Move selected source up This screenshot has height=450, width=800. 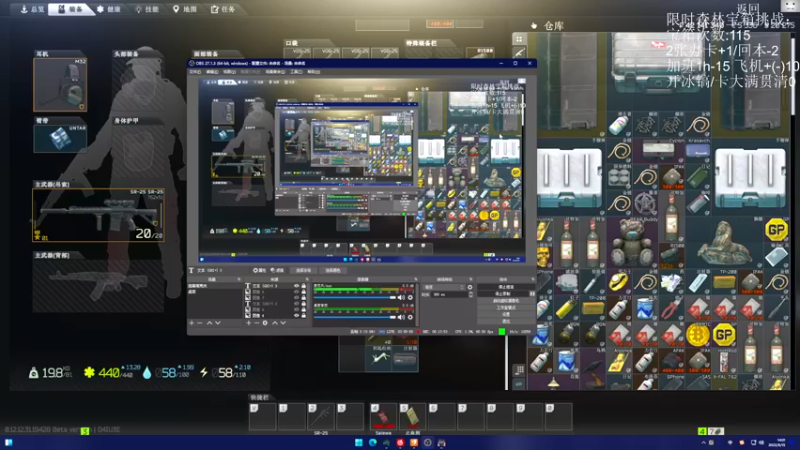[x=275, y=323]
